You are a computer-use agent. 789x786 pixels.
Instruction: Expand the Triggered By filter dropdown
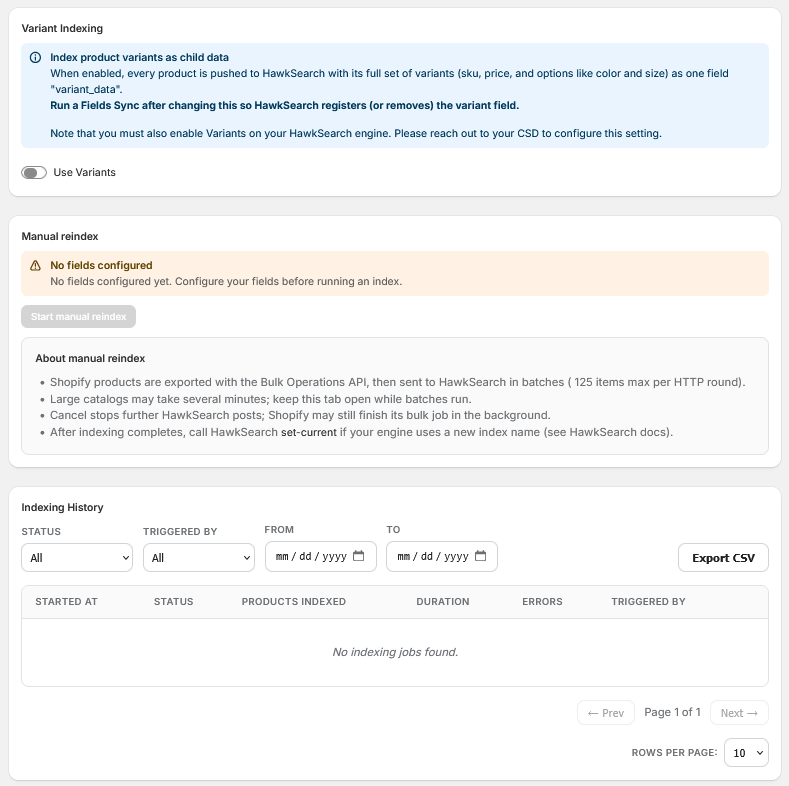pyautogui.click(x=199, y=558)
